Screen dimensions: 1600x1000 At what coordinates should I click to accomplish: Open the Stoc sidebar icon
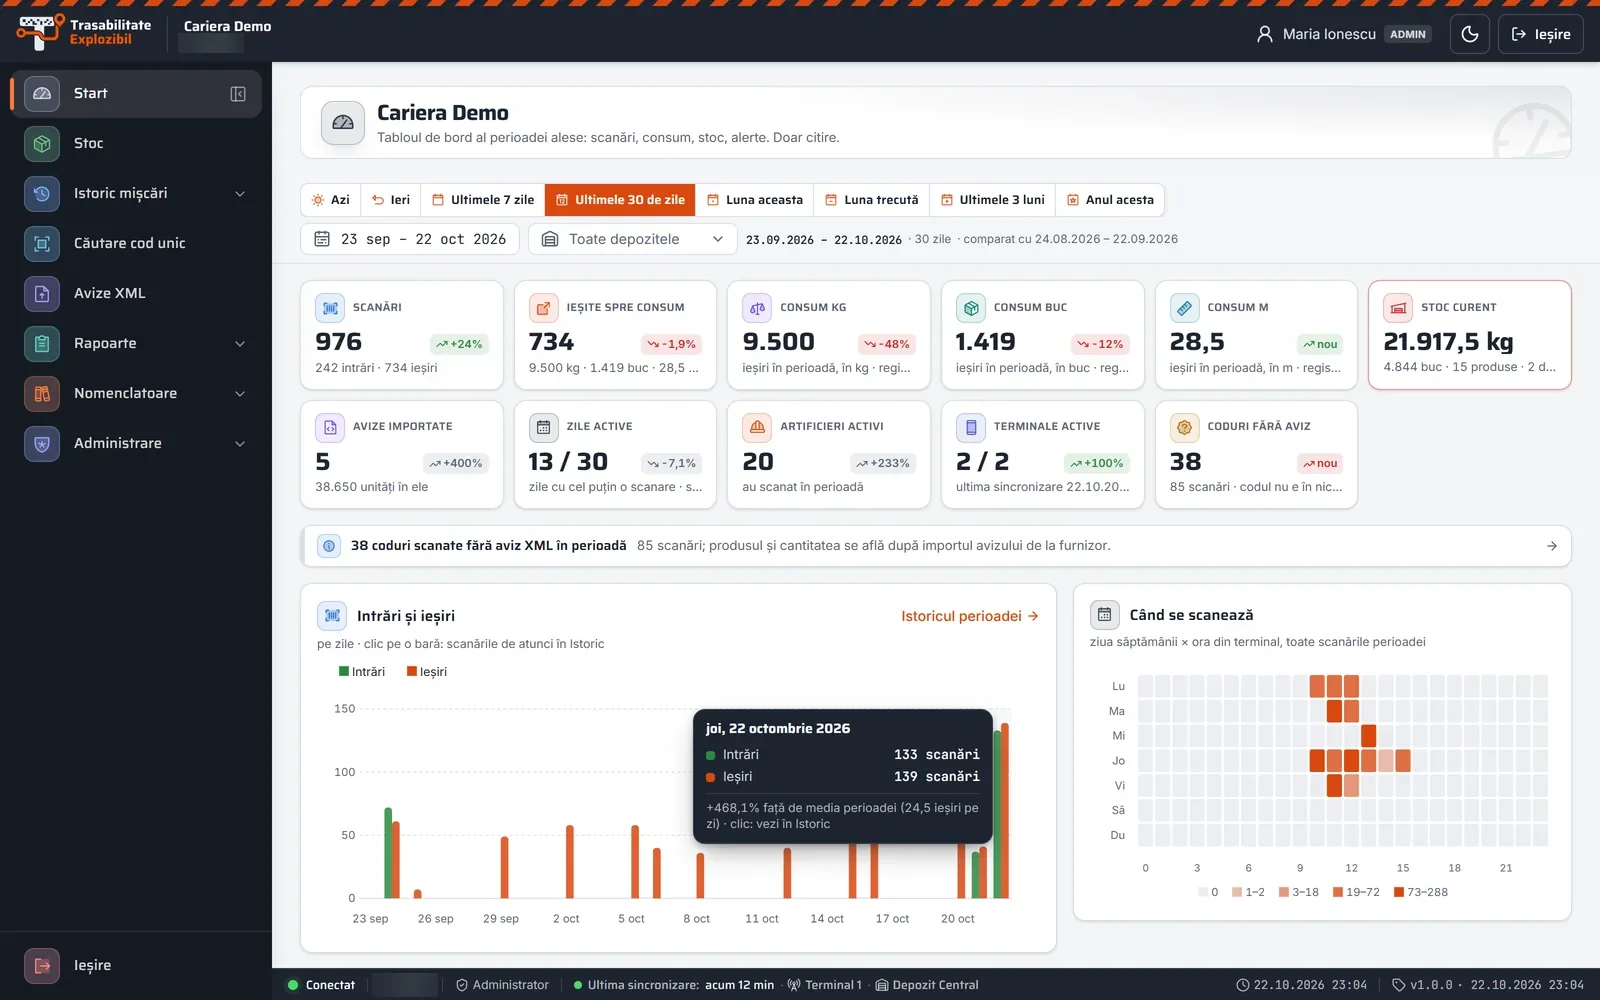coord(42,143)
